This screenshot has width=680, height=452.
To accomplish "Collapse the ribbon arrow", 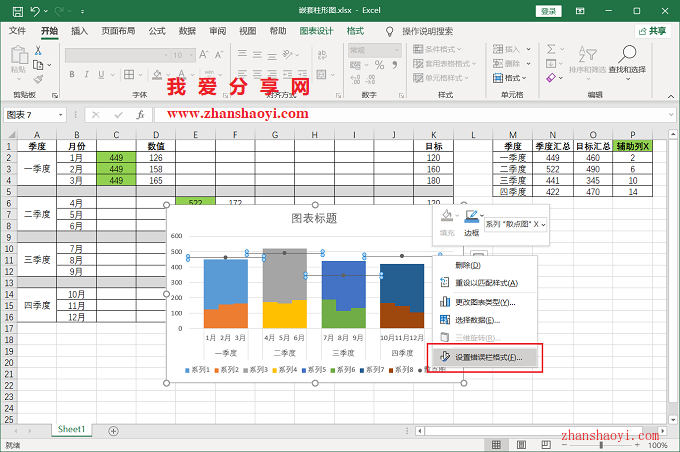I will point(671,96).
